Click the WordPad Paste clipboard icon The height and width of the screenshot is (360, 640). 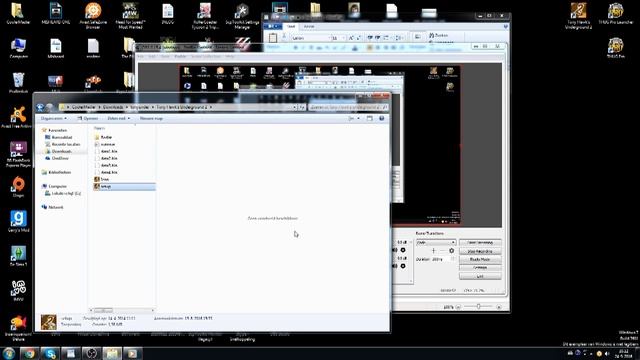pos(273,38)
